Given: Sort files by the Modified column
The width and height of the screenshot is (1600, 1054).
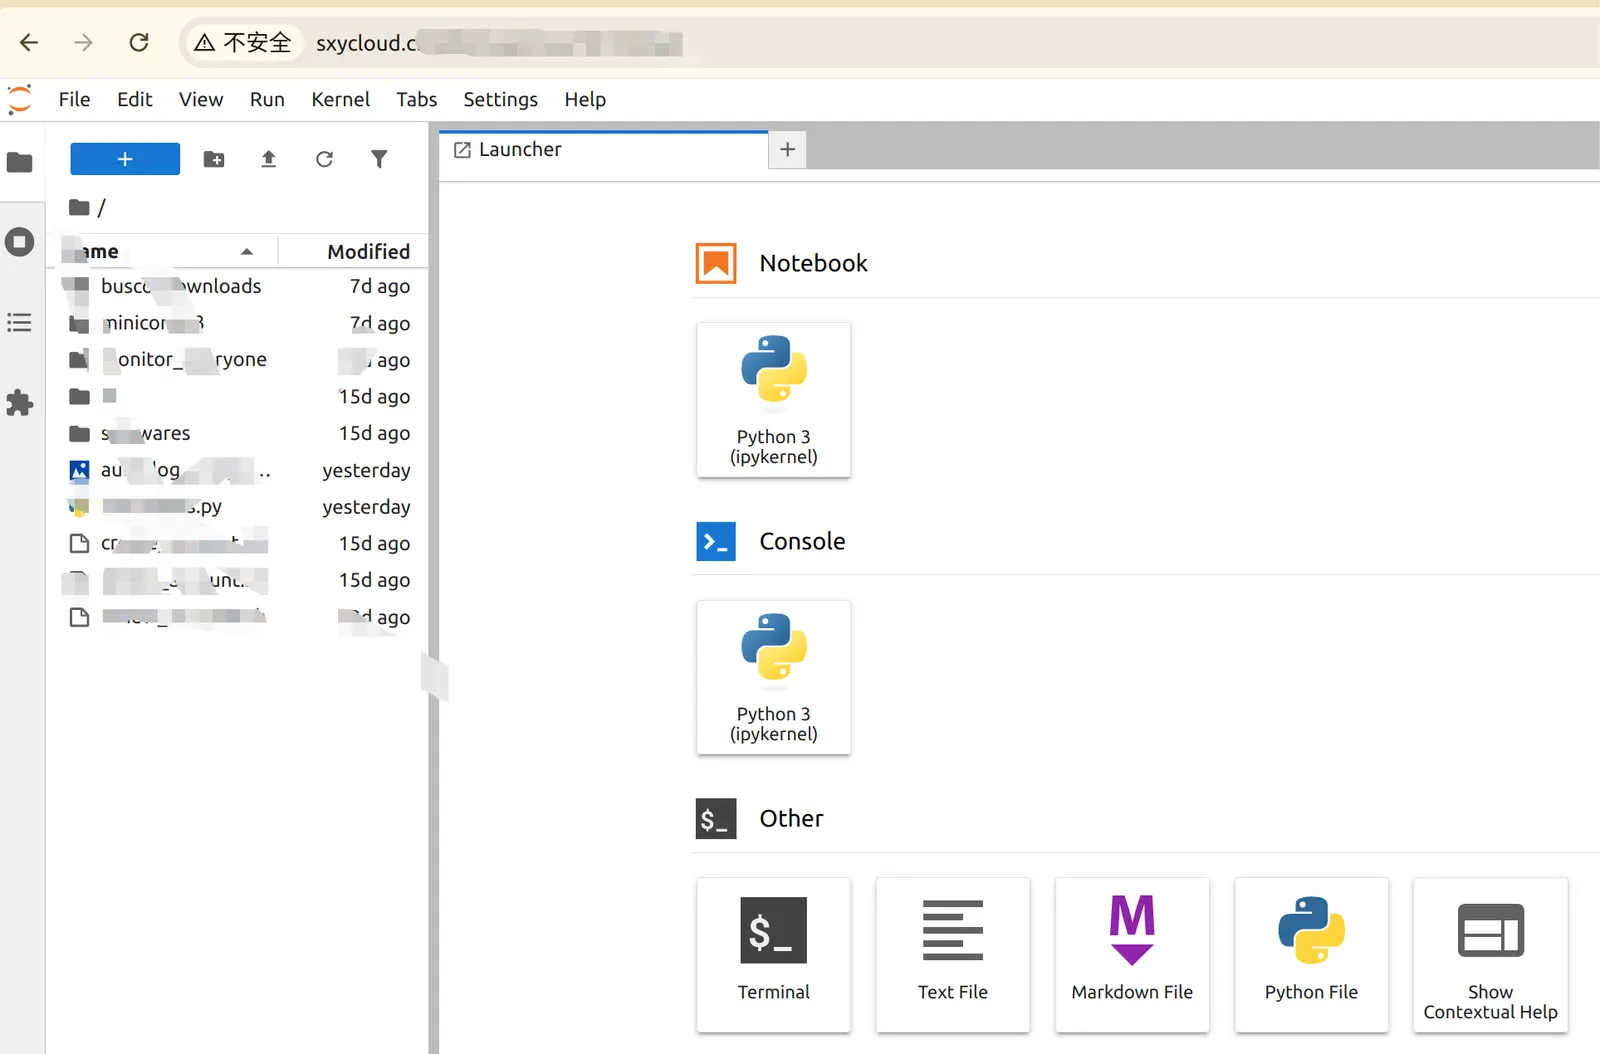Looking at the screenshot, I should [368, 252].
